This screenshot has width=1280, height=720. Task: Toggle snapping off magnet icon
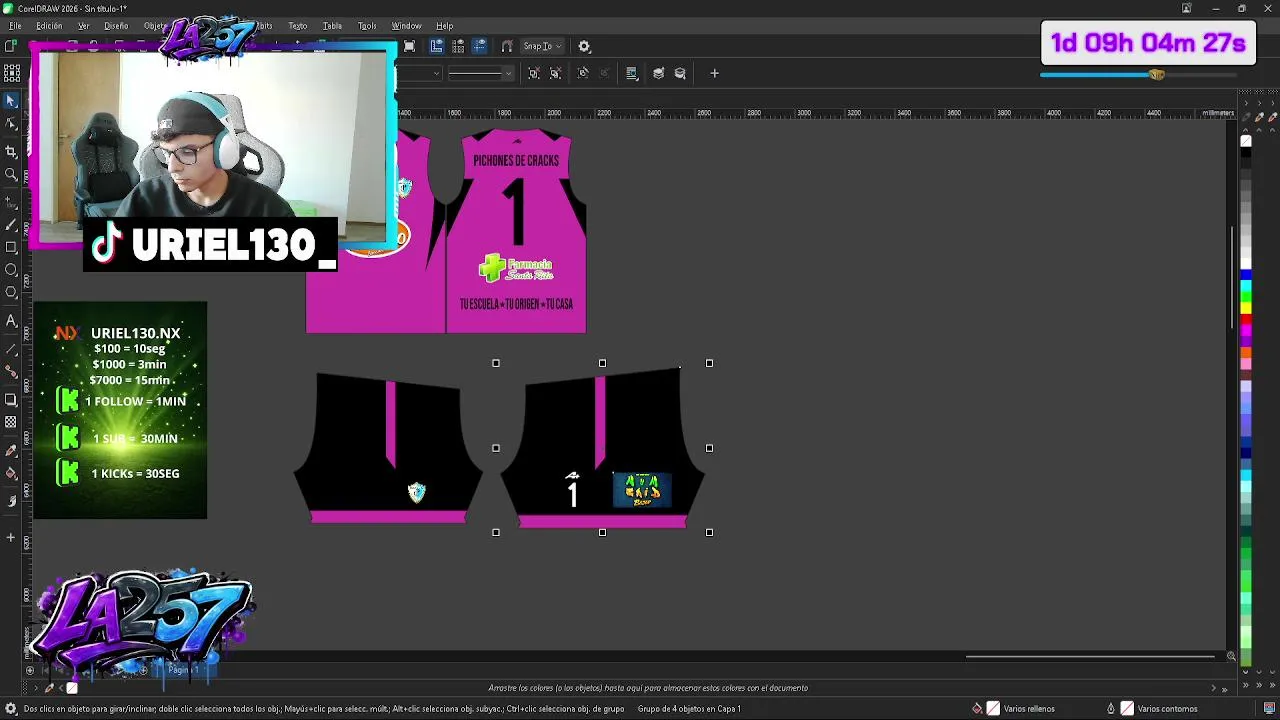click(507, 46)
